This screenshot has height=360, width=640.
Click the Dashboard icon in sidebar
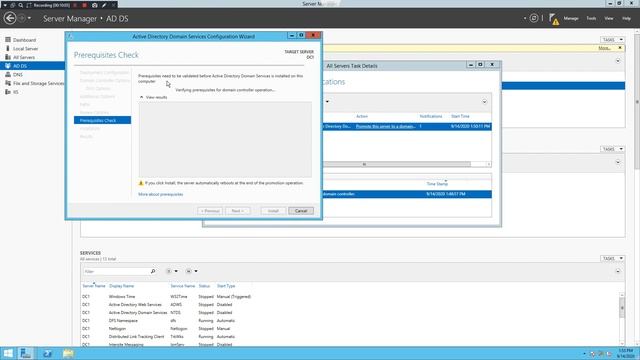click(x=8, y=40)
